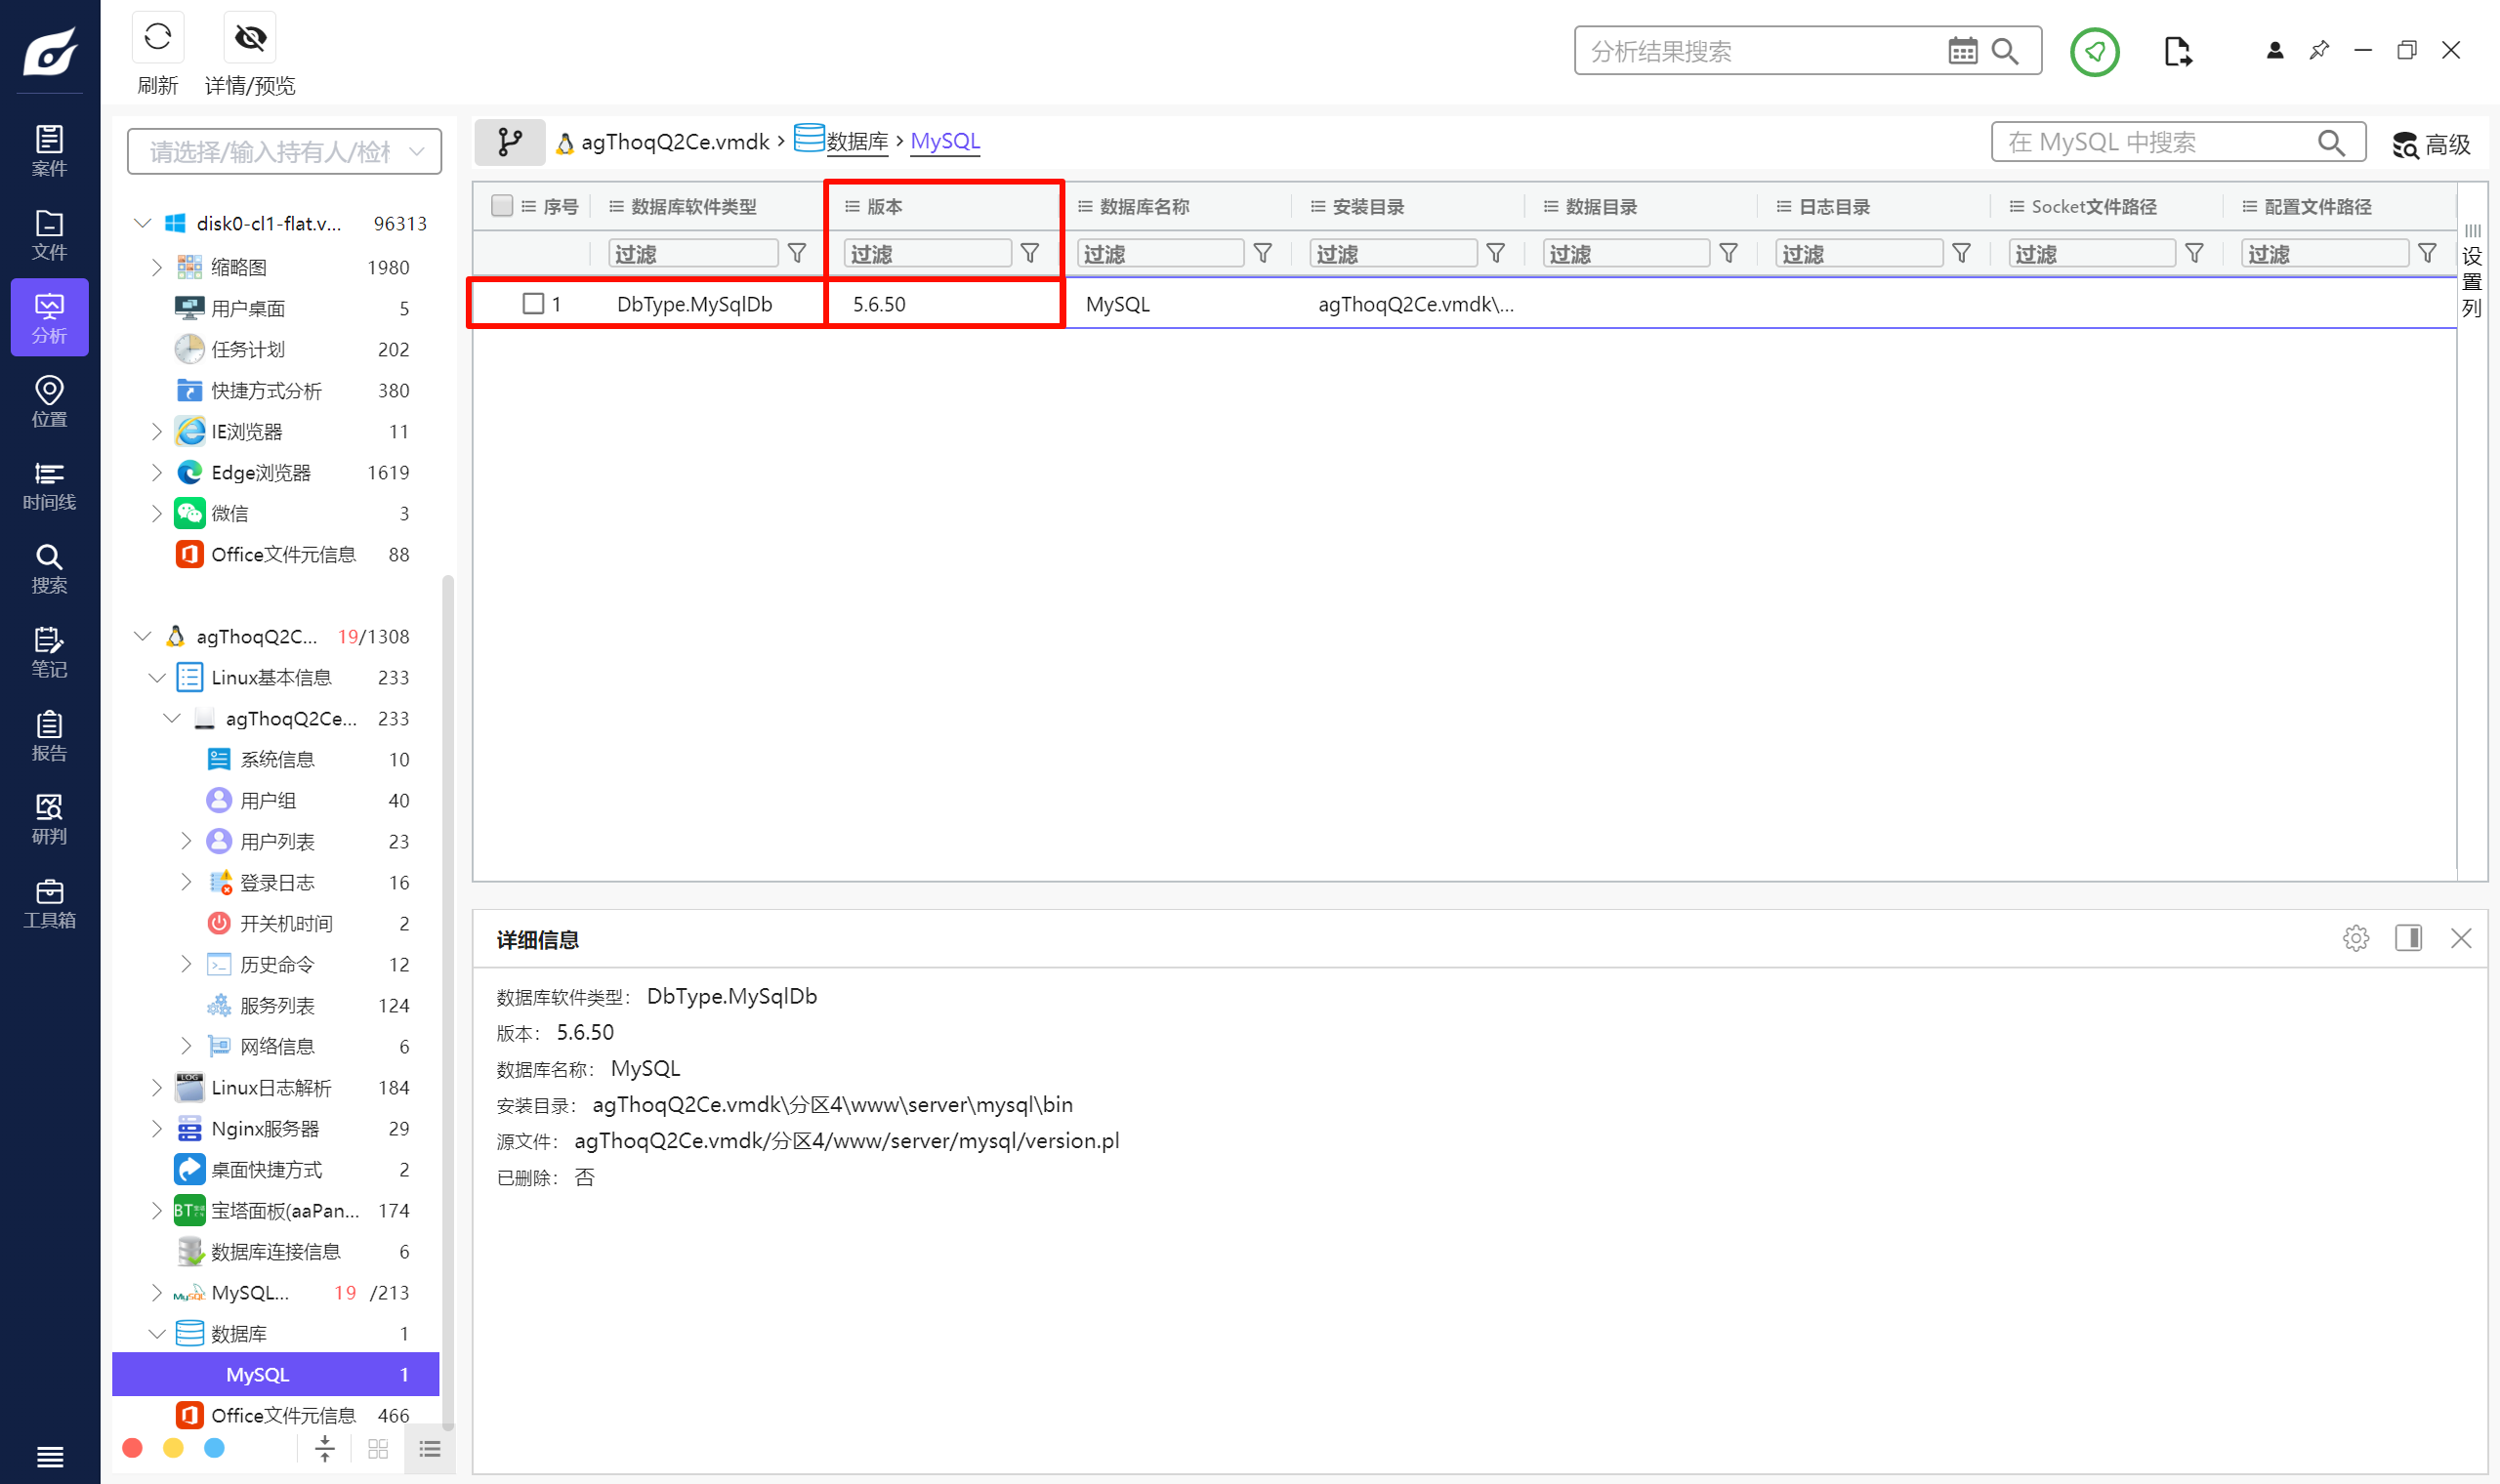Tick the checkbox for row 1
Image resolution: width=2500 pixels, height=1484 pixels.
point(534,303)
